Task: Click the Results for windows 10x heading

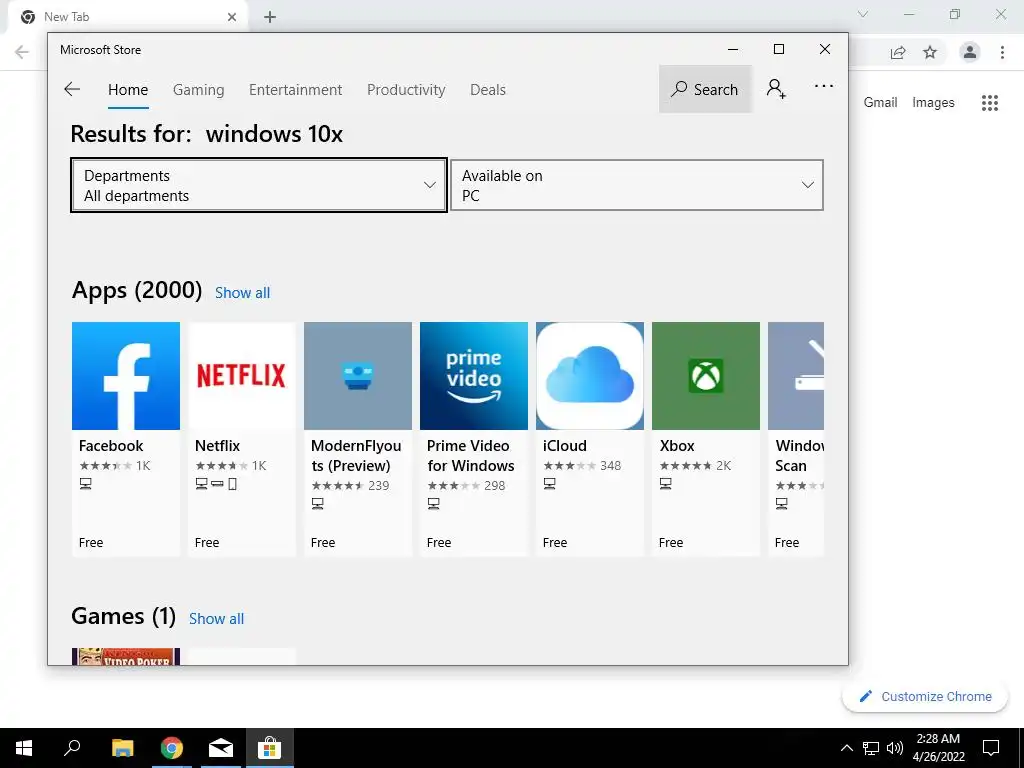Action: tap(206, 134)
